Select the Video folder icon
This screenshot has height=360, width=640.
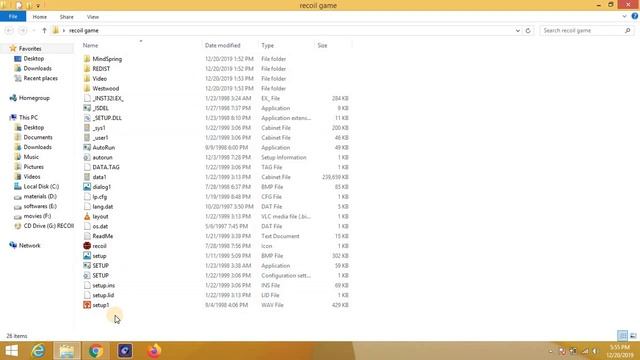87,78
